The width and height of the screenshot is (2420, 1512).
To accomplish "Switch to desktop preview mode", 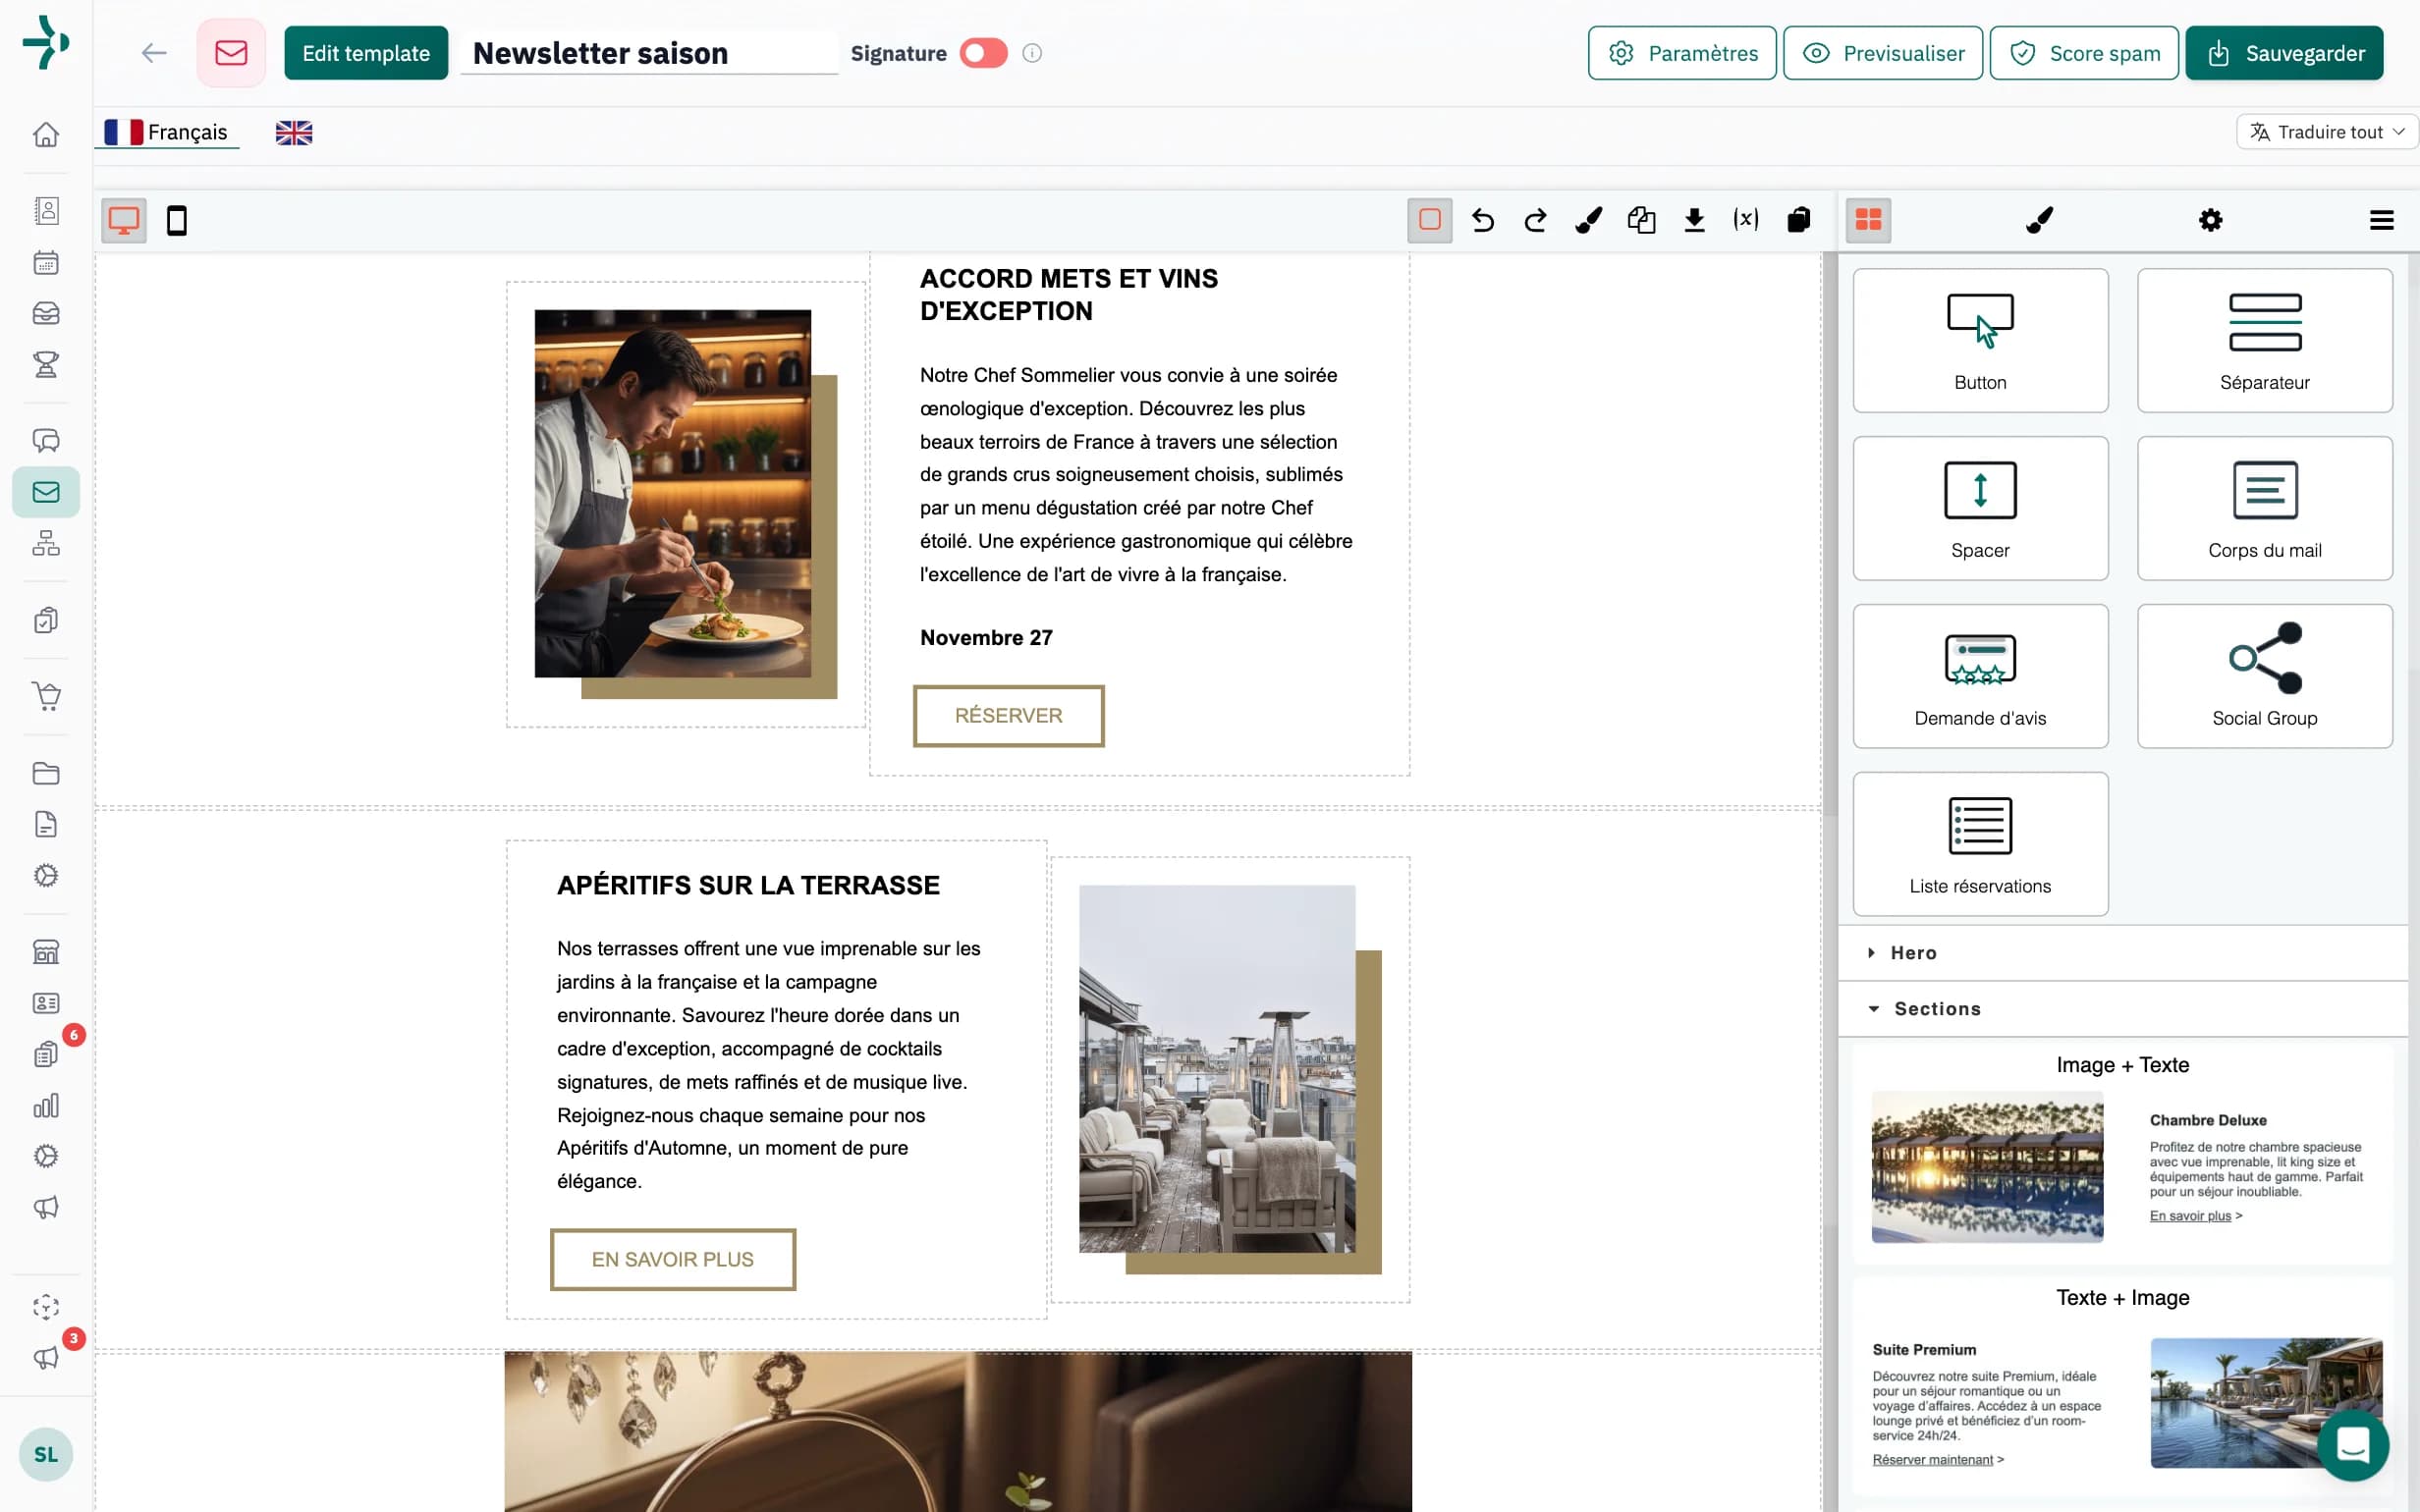I will point(123,220).
